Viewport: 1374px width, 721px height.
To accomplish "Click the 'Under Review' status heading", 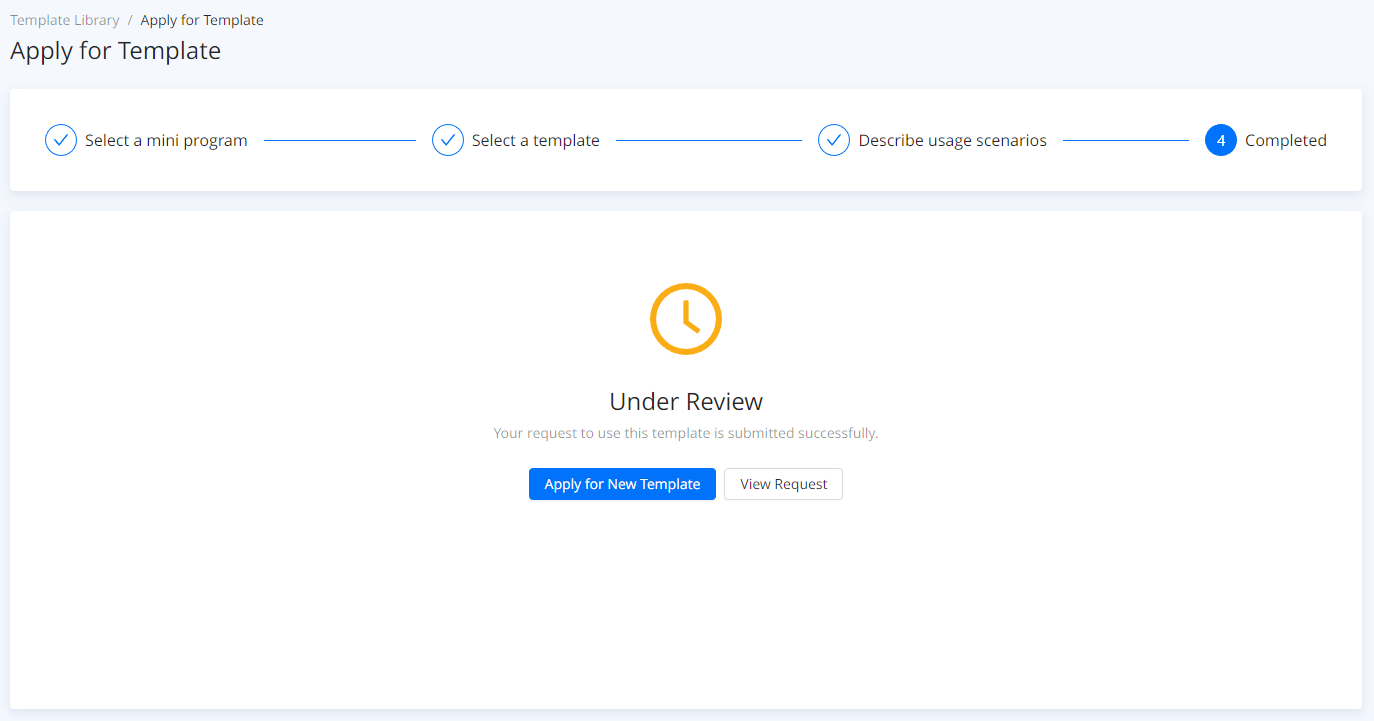I will pos(686,402).
